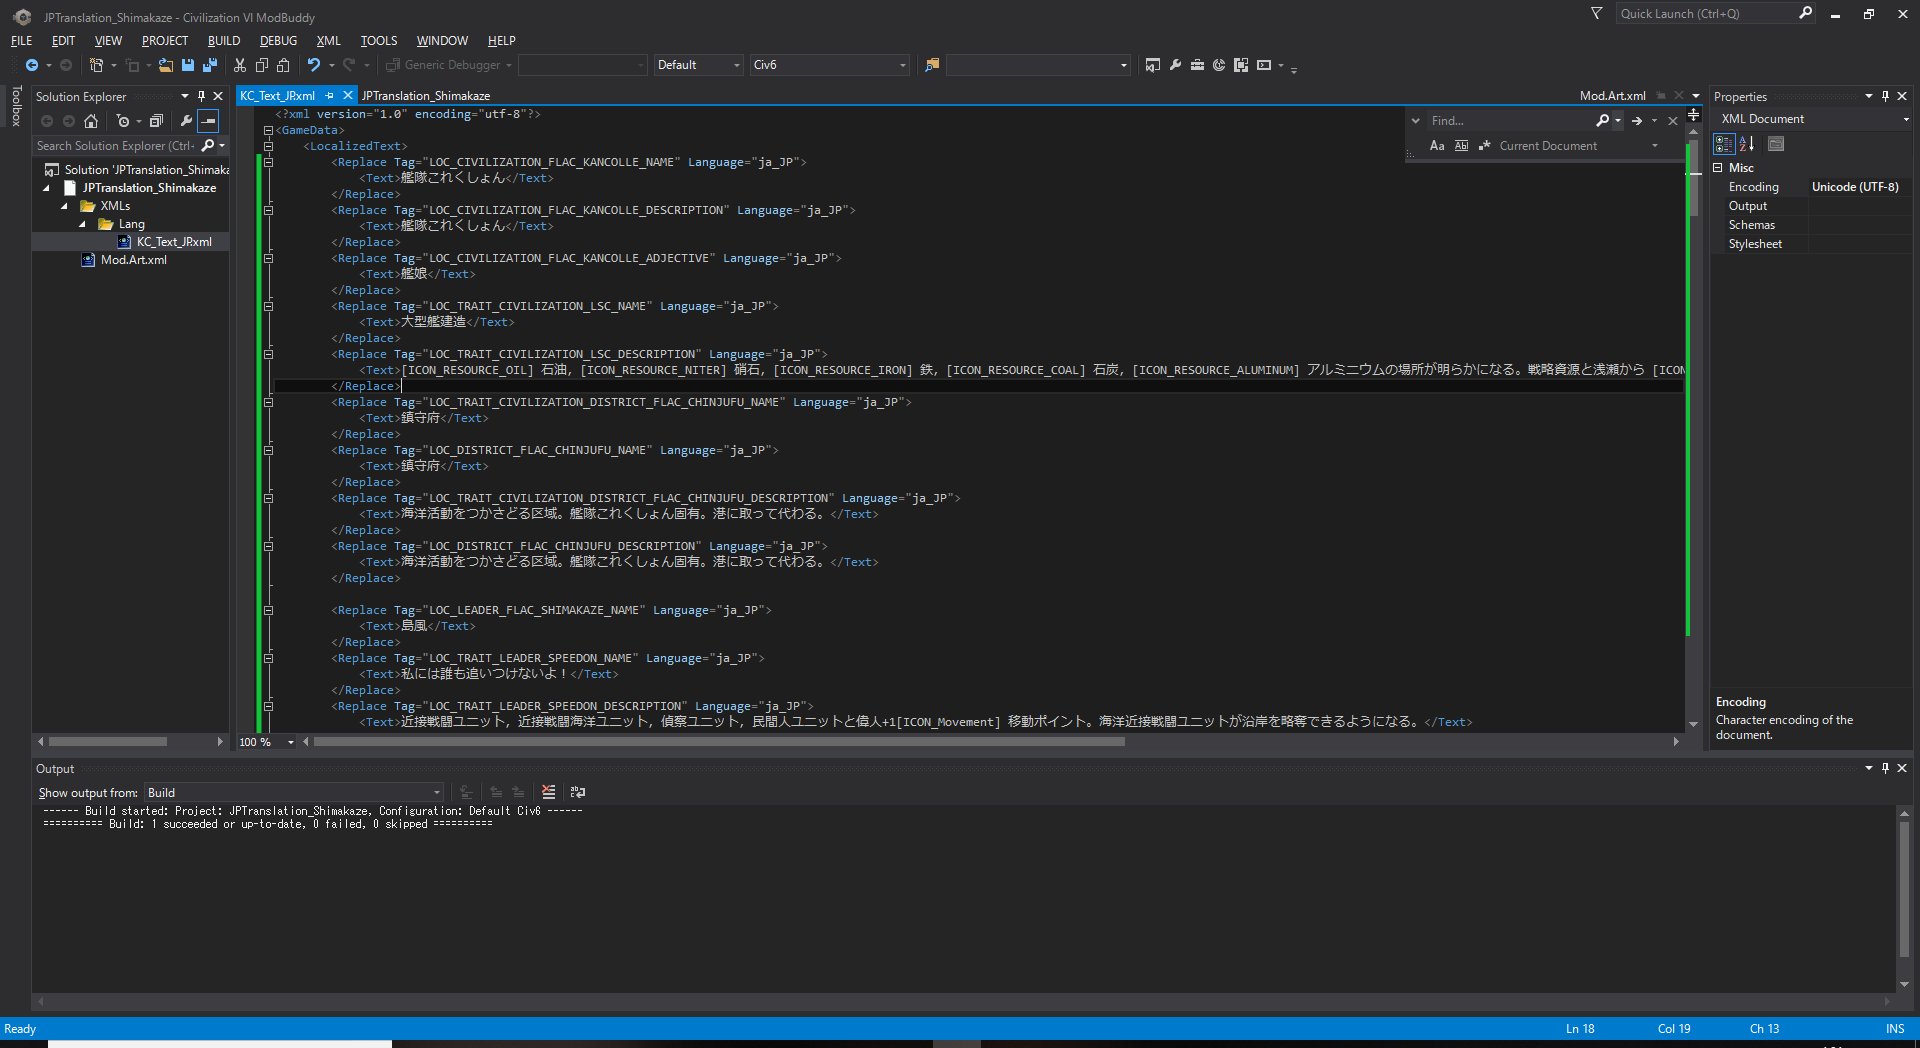
Task: Select Mod.Art.xml in Solution Explorer
Action: (x=134, y=260)
